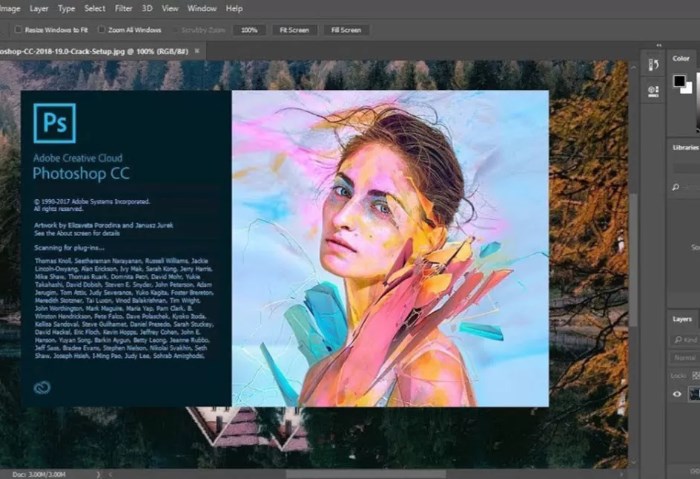Switch to the Libraries panel tab

click(x=685, y=147)
